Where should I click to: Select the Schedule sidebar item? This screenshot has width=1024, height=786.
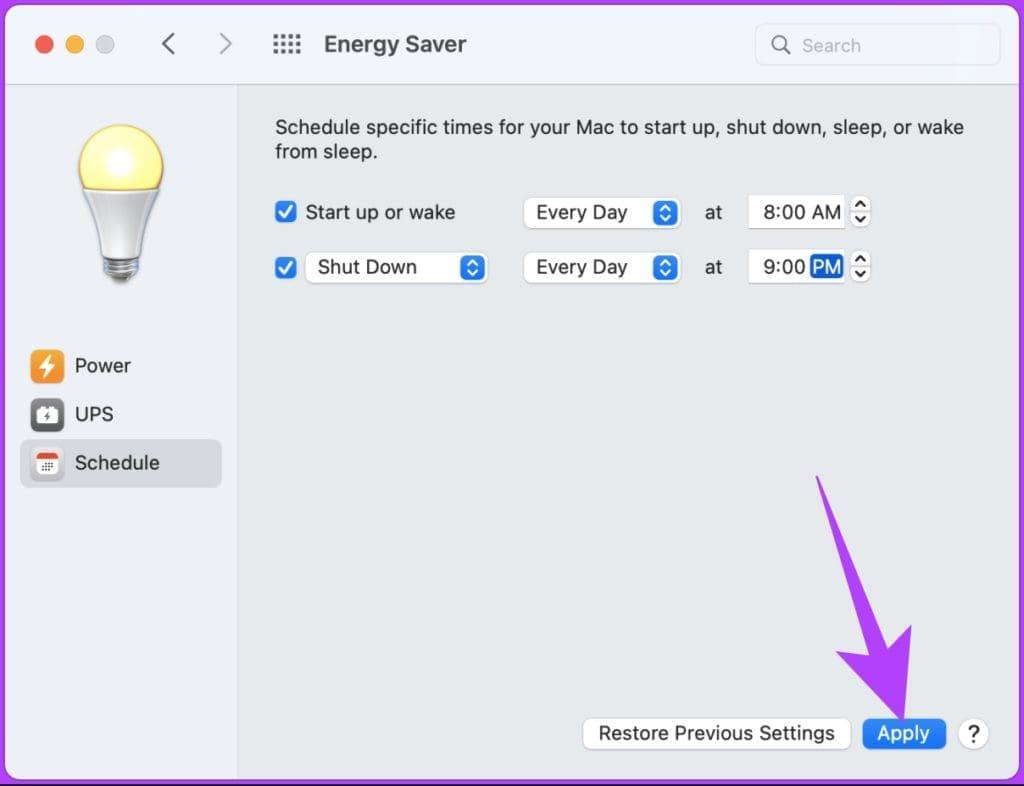pos(116,463)
